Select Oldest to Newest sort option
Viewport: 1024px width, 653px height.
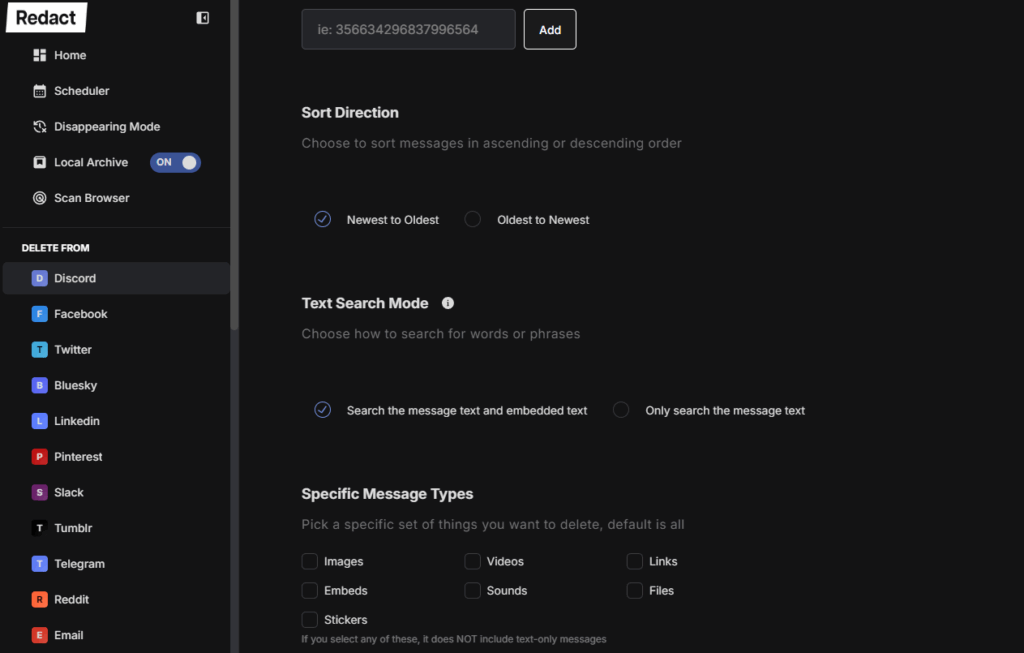point(473,219)
